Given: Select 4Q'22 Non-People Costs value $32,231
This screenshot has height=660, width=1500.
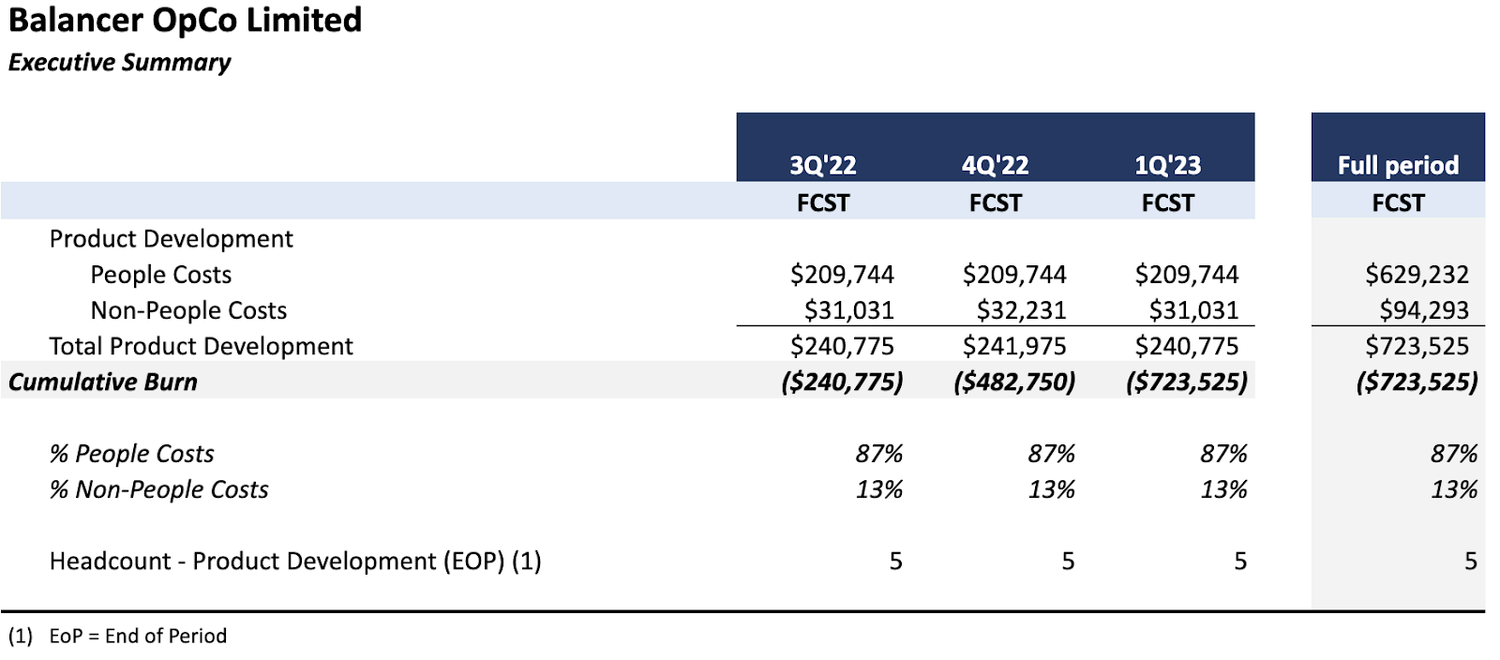Looking at the screenshot, I should (x=1014, y=311).
